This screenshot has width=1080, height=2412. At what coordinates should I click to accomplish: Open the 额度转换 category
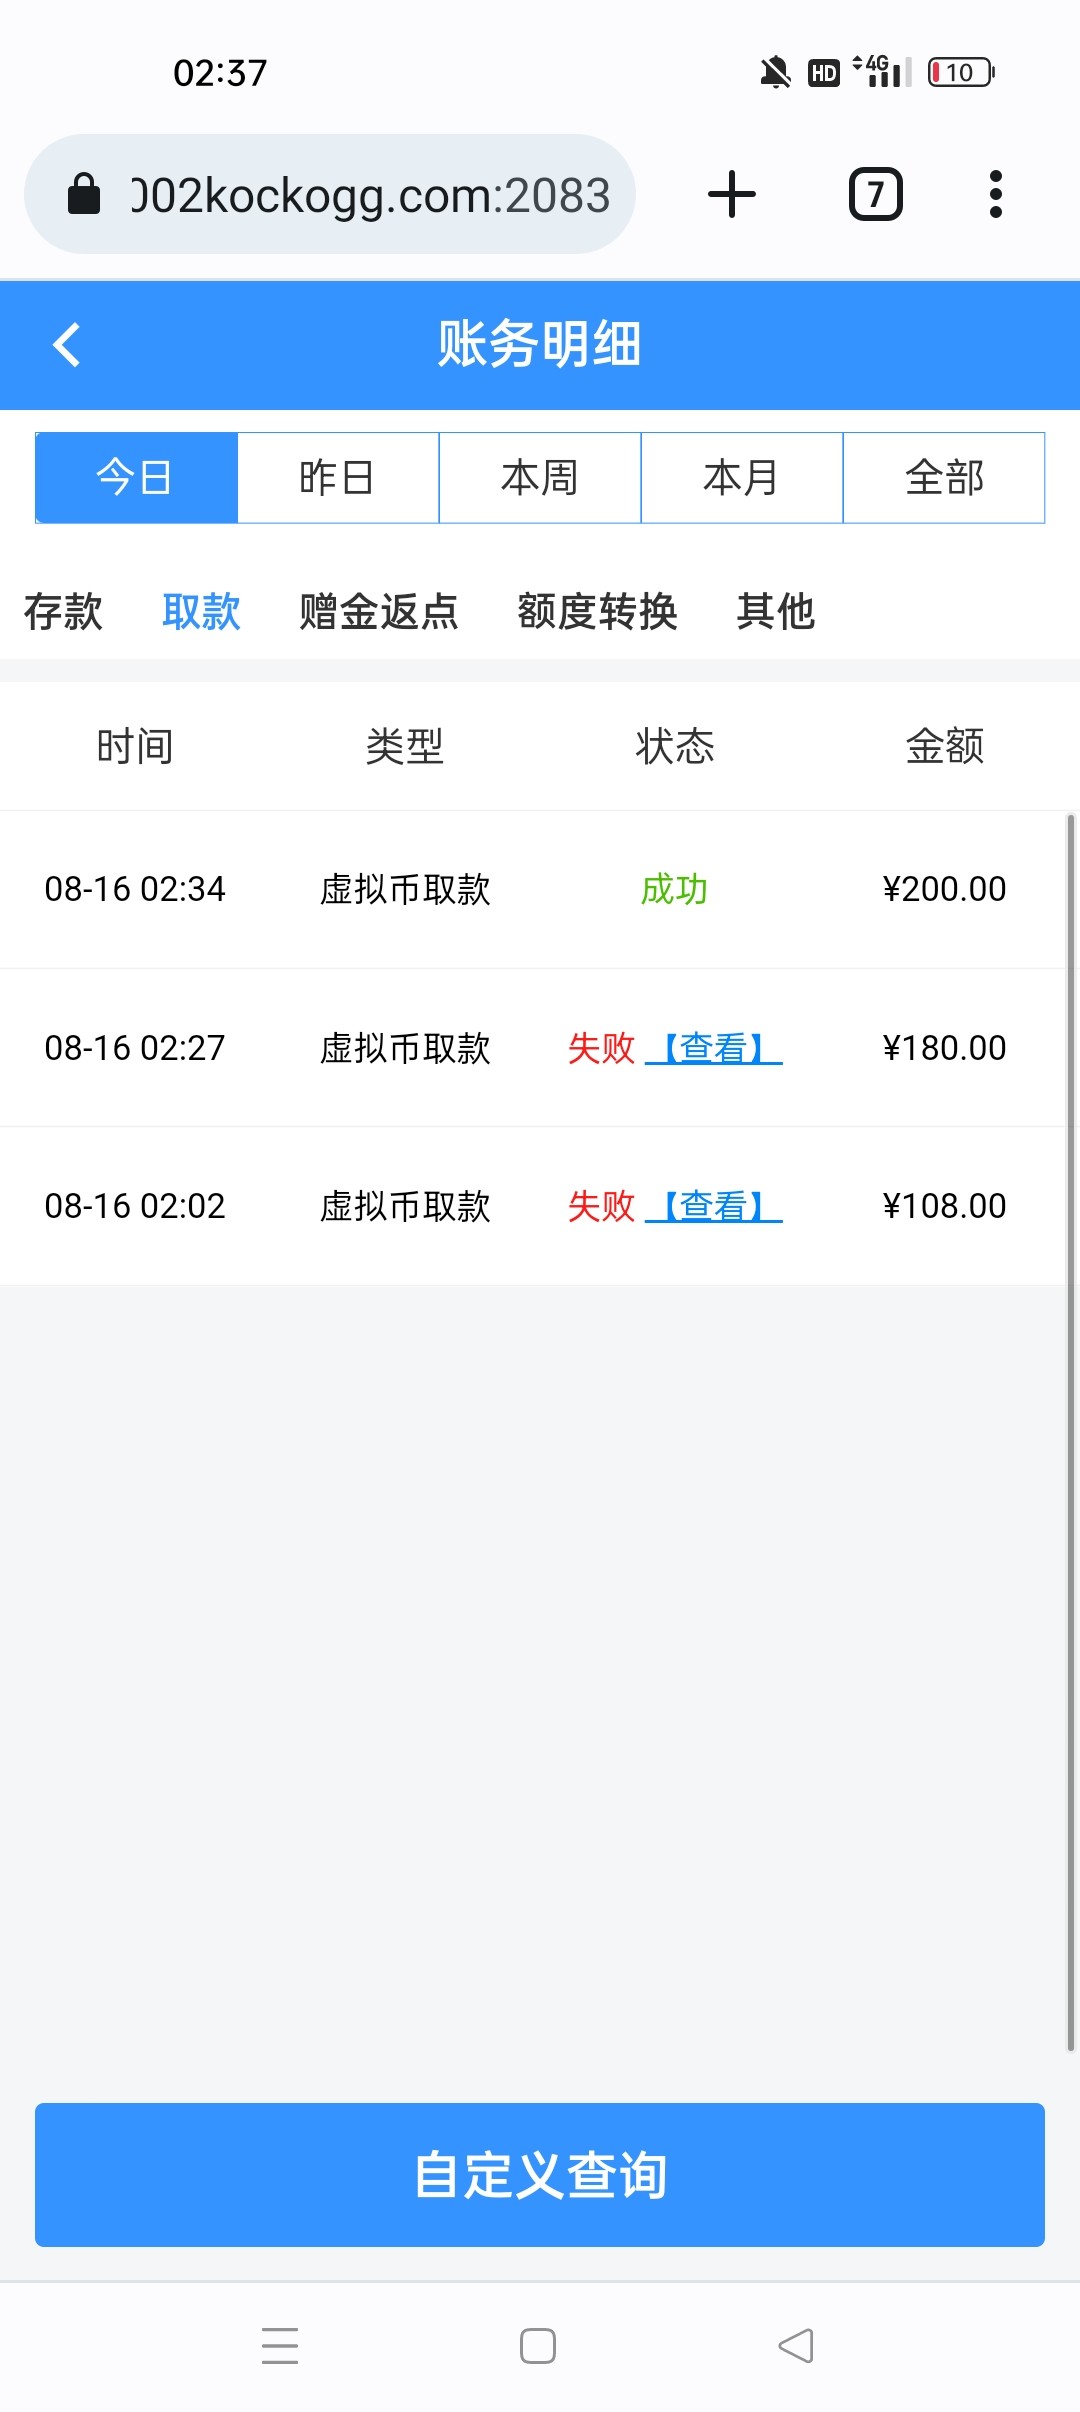pyautogui.click(x=597, y=611)
